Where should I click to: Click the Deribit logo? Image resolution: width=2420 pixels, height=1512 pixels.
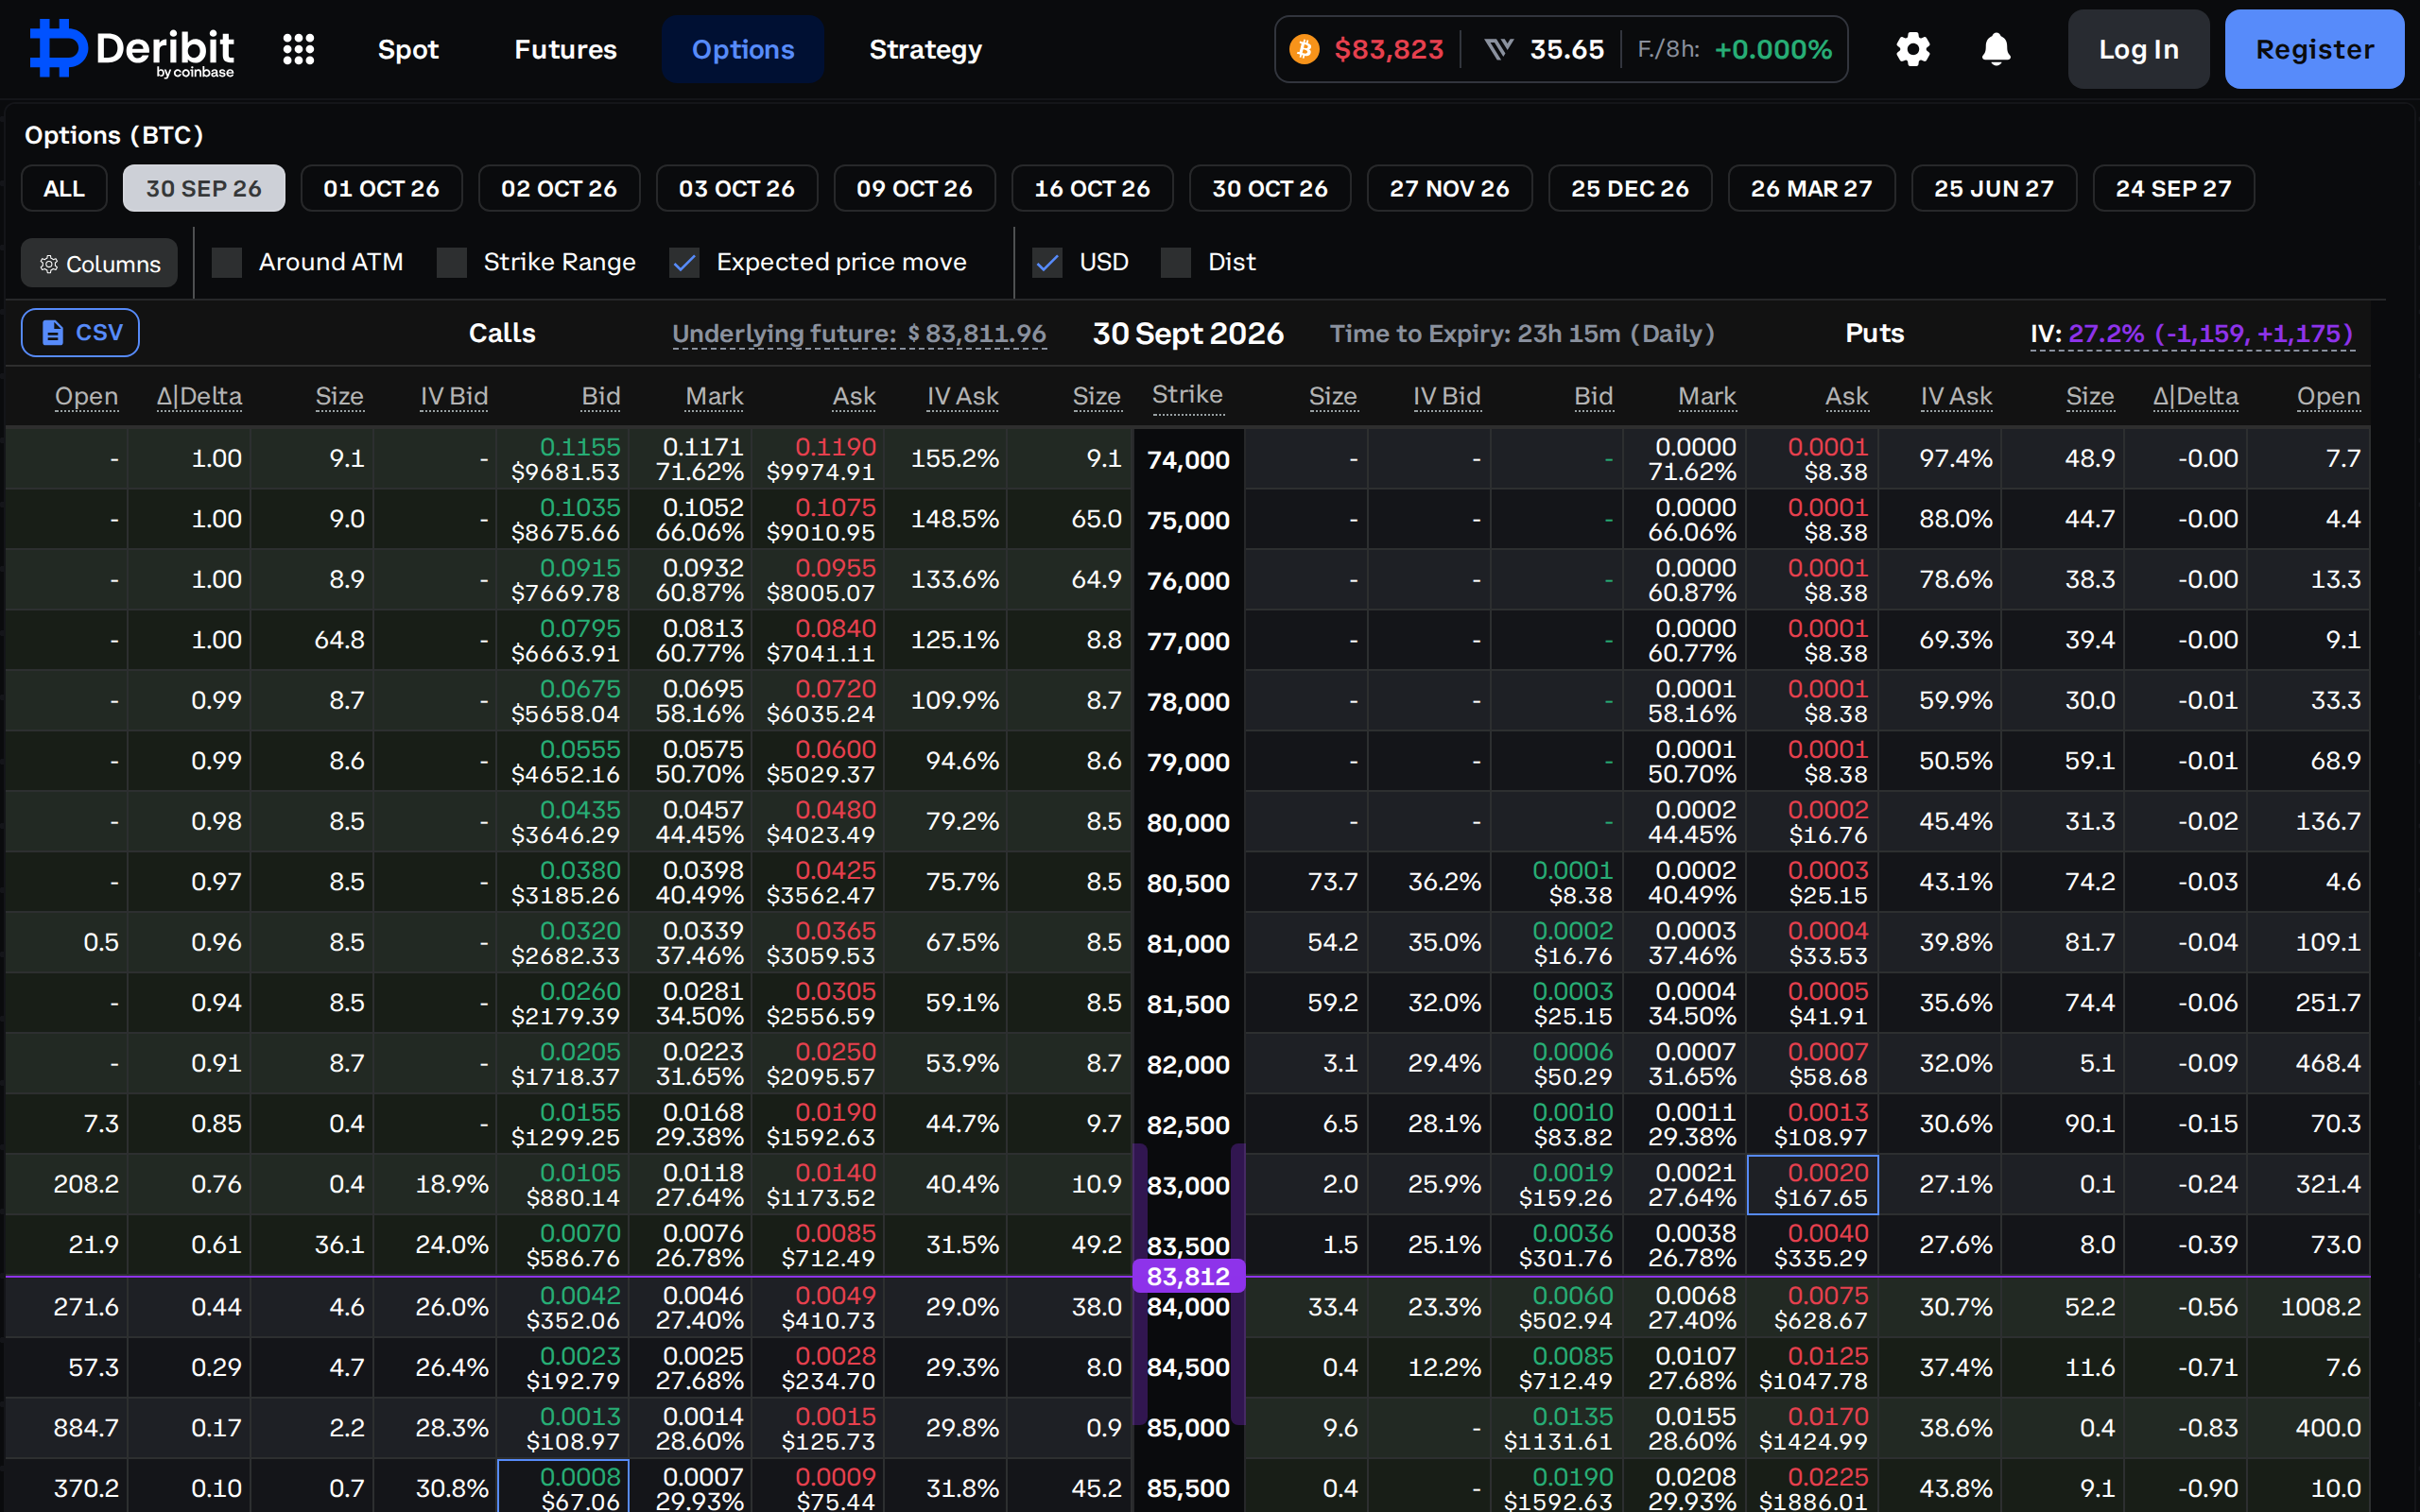point(132,48)
